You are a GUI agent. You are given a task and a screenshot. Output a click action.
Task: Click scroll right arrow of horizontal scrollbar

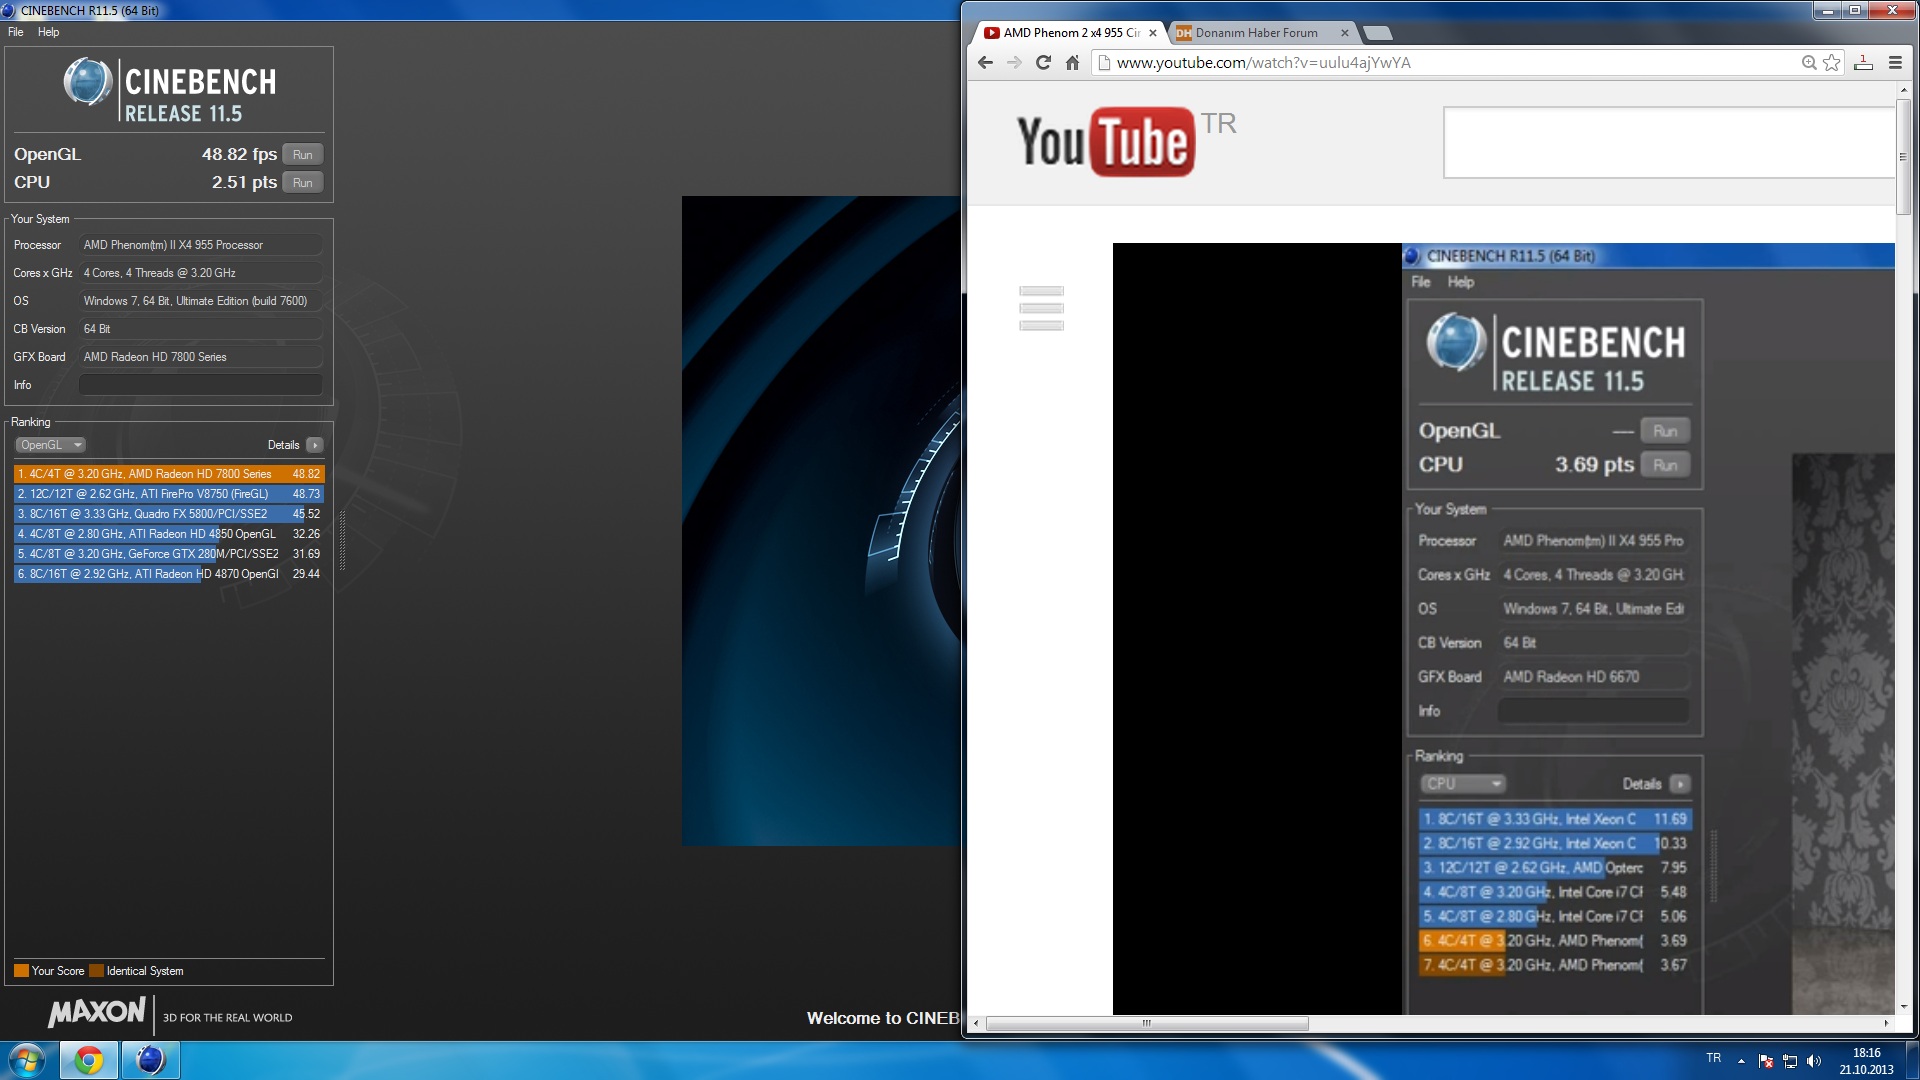[1886, 1024]
